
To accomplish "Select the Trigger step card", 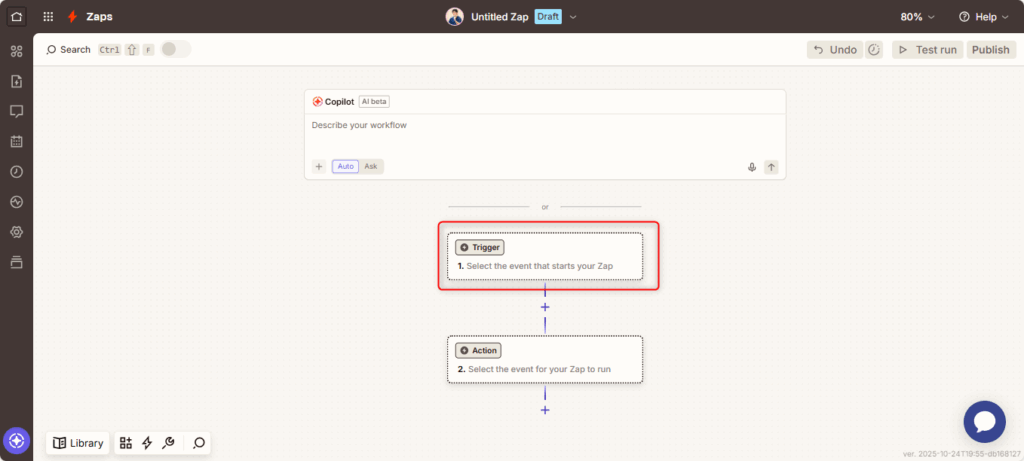I will tap(545, 257).
